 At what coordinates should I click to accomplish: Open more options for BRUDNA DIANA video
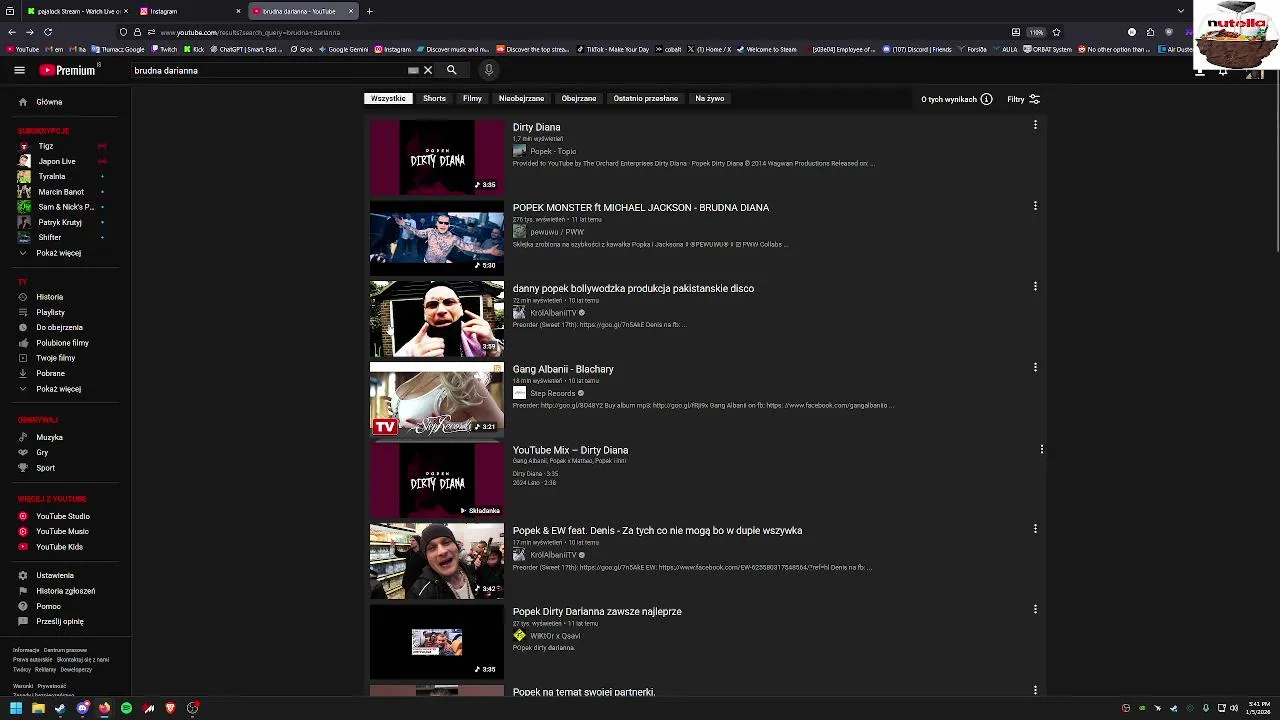(x=1035, y=206)
